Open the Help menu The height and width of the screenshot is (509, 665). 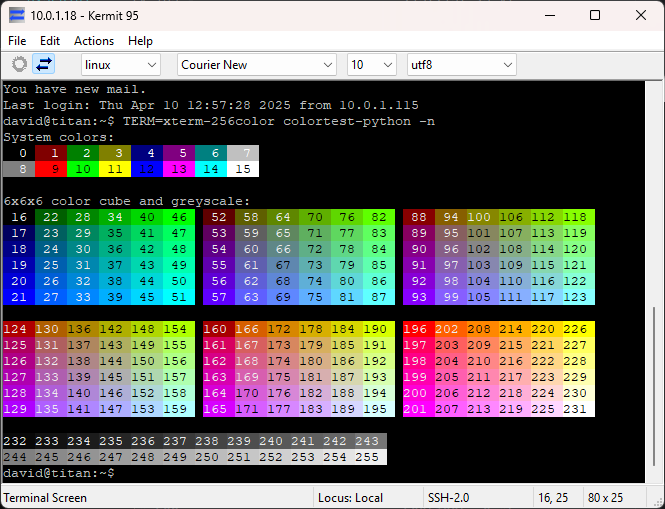140,41
